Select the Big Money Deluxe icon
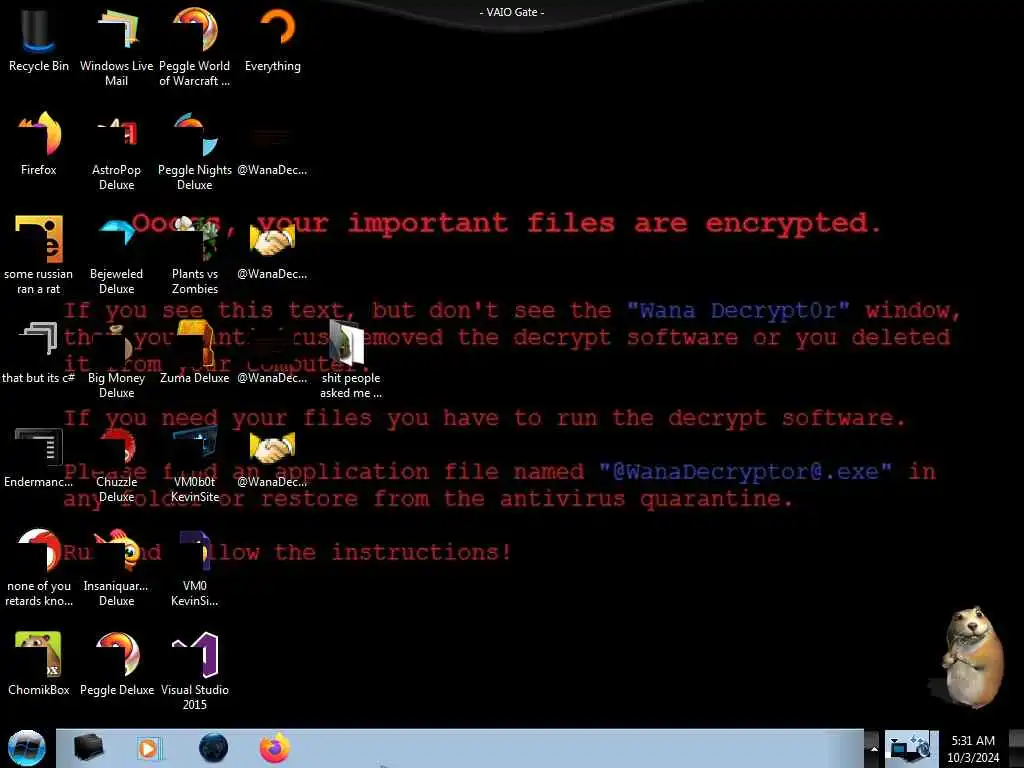Image resolution: width=1024 pixels, height=768 pixels. pos(116,360)
